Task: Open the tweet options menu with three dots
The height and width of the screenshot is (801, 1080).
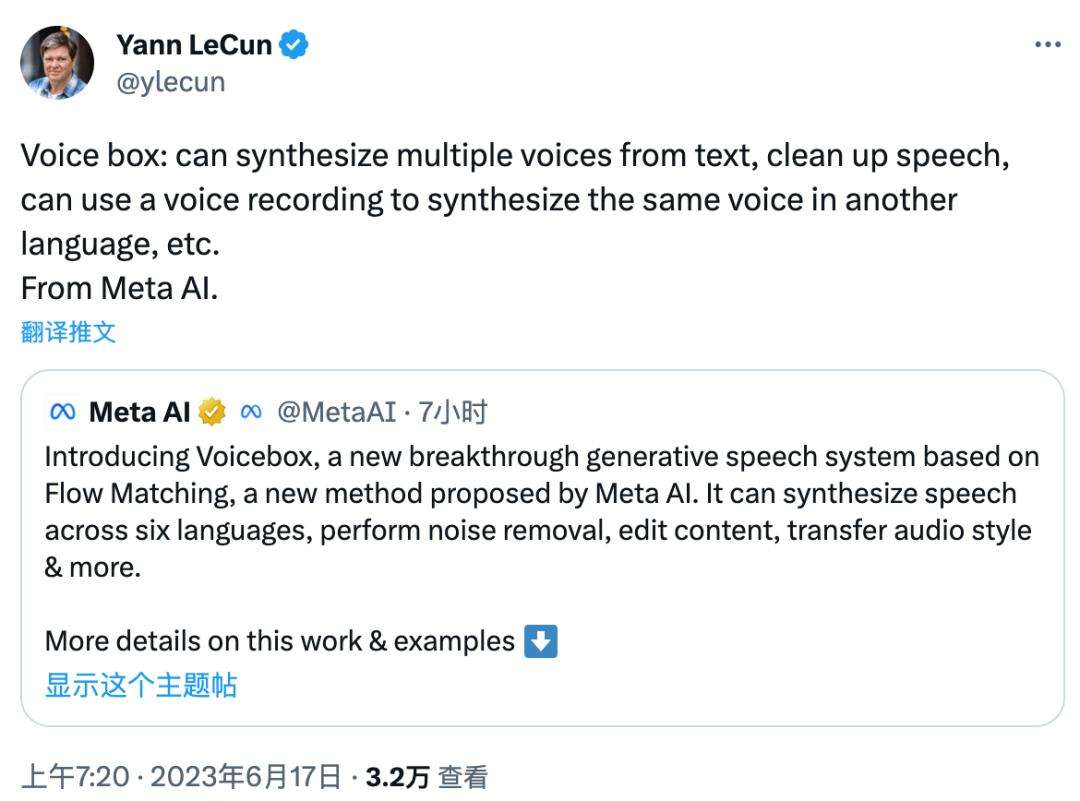Action: [1048, 42]
